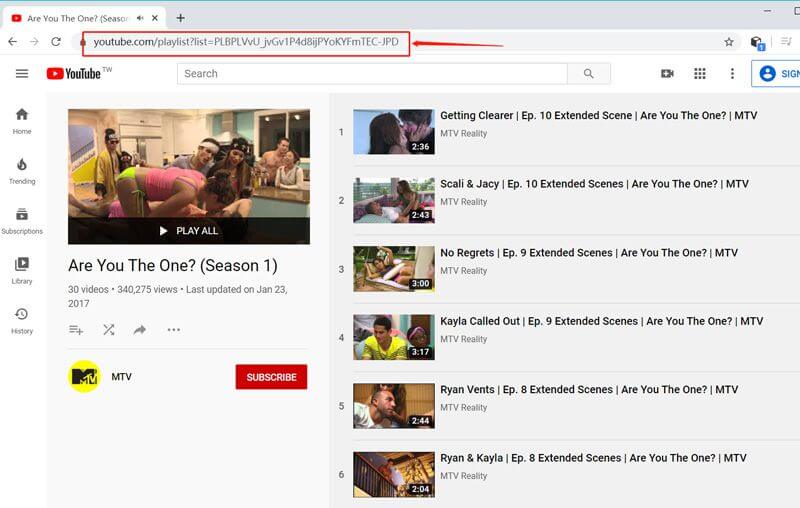This screenshot has height=508, width=800.
Task: Mute tab via speaker icon on tab
Action: point(140,18)
